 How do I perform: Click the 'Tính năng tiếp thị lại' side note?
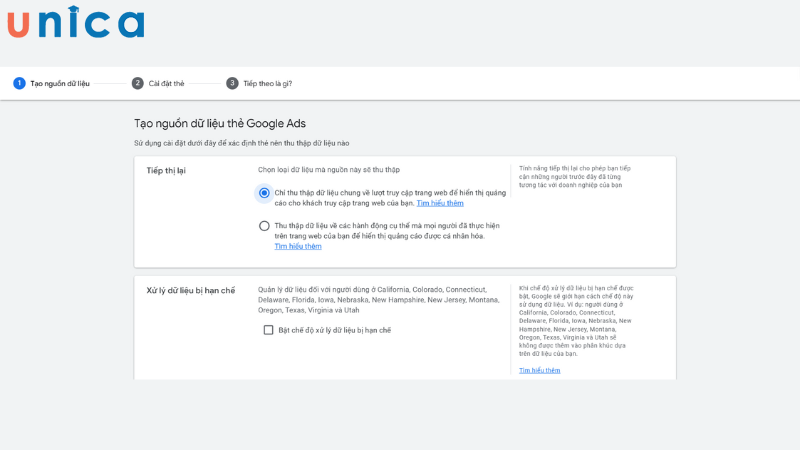pos(575,177)
